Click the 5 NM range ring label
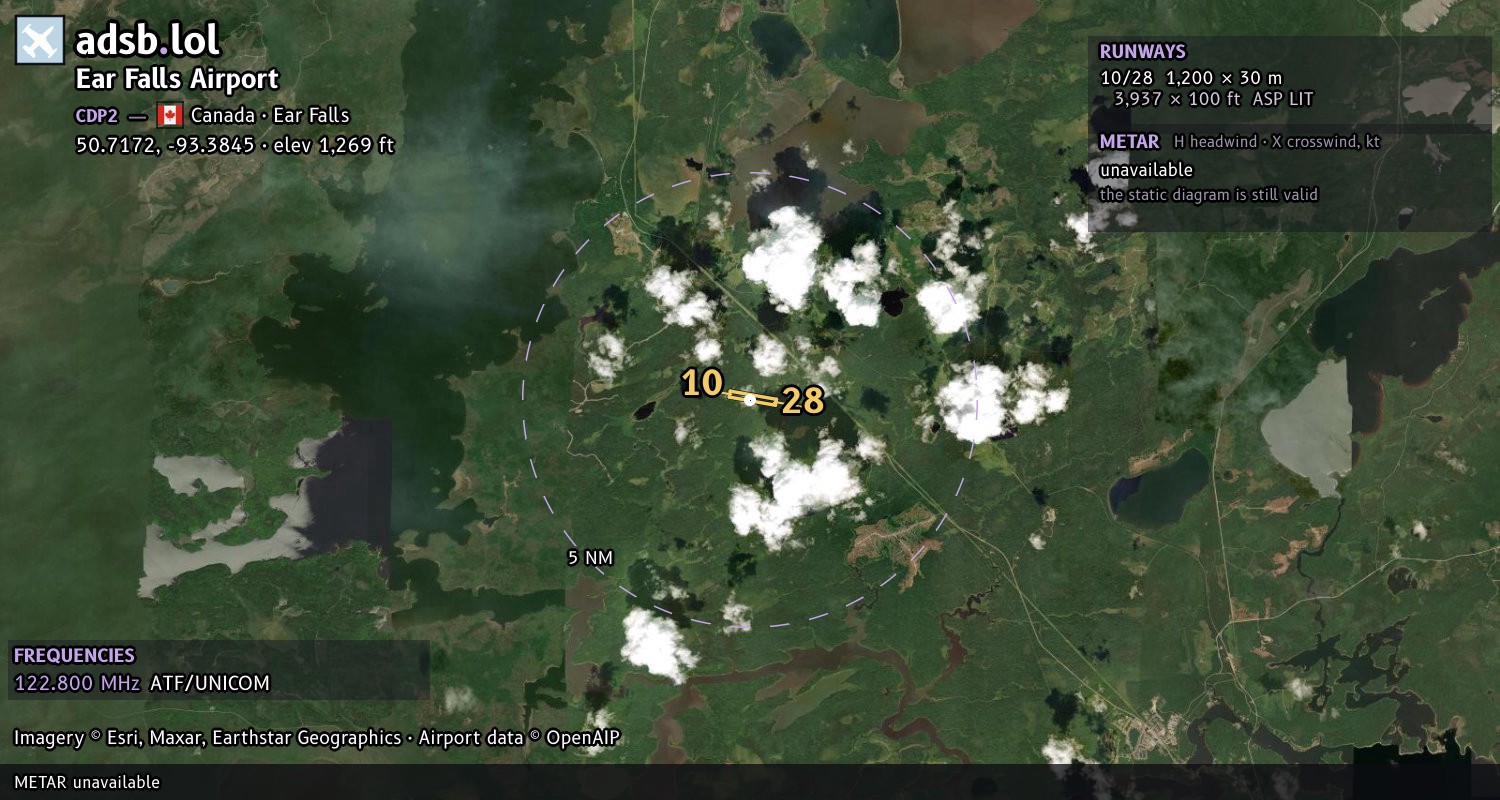The height and width of the screenshot is (800, 1500). (590, 558)
